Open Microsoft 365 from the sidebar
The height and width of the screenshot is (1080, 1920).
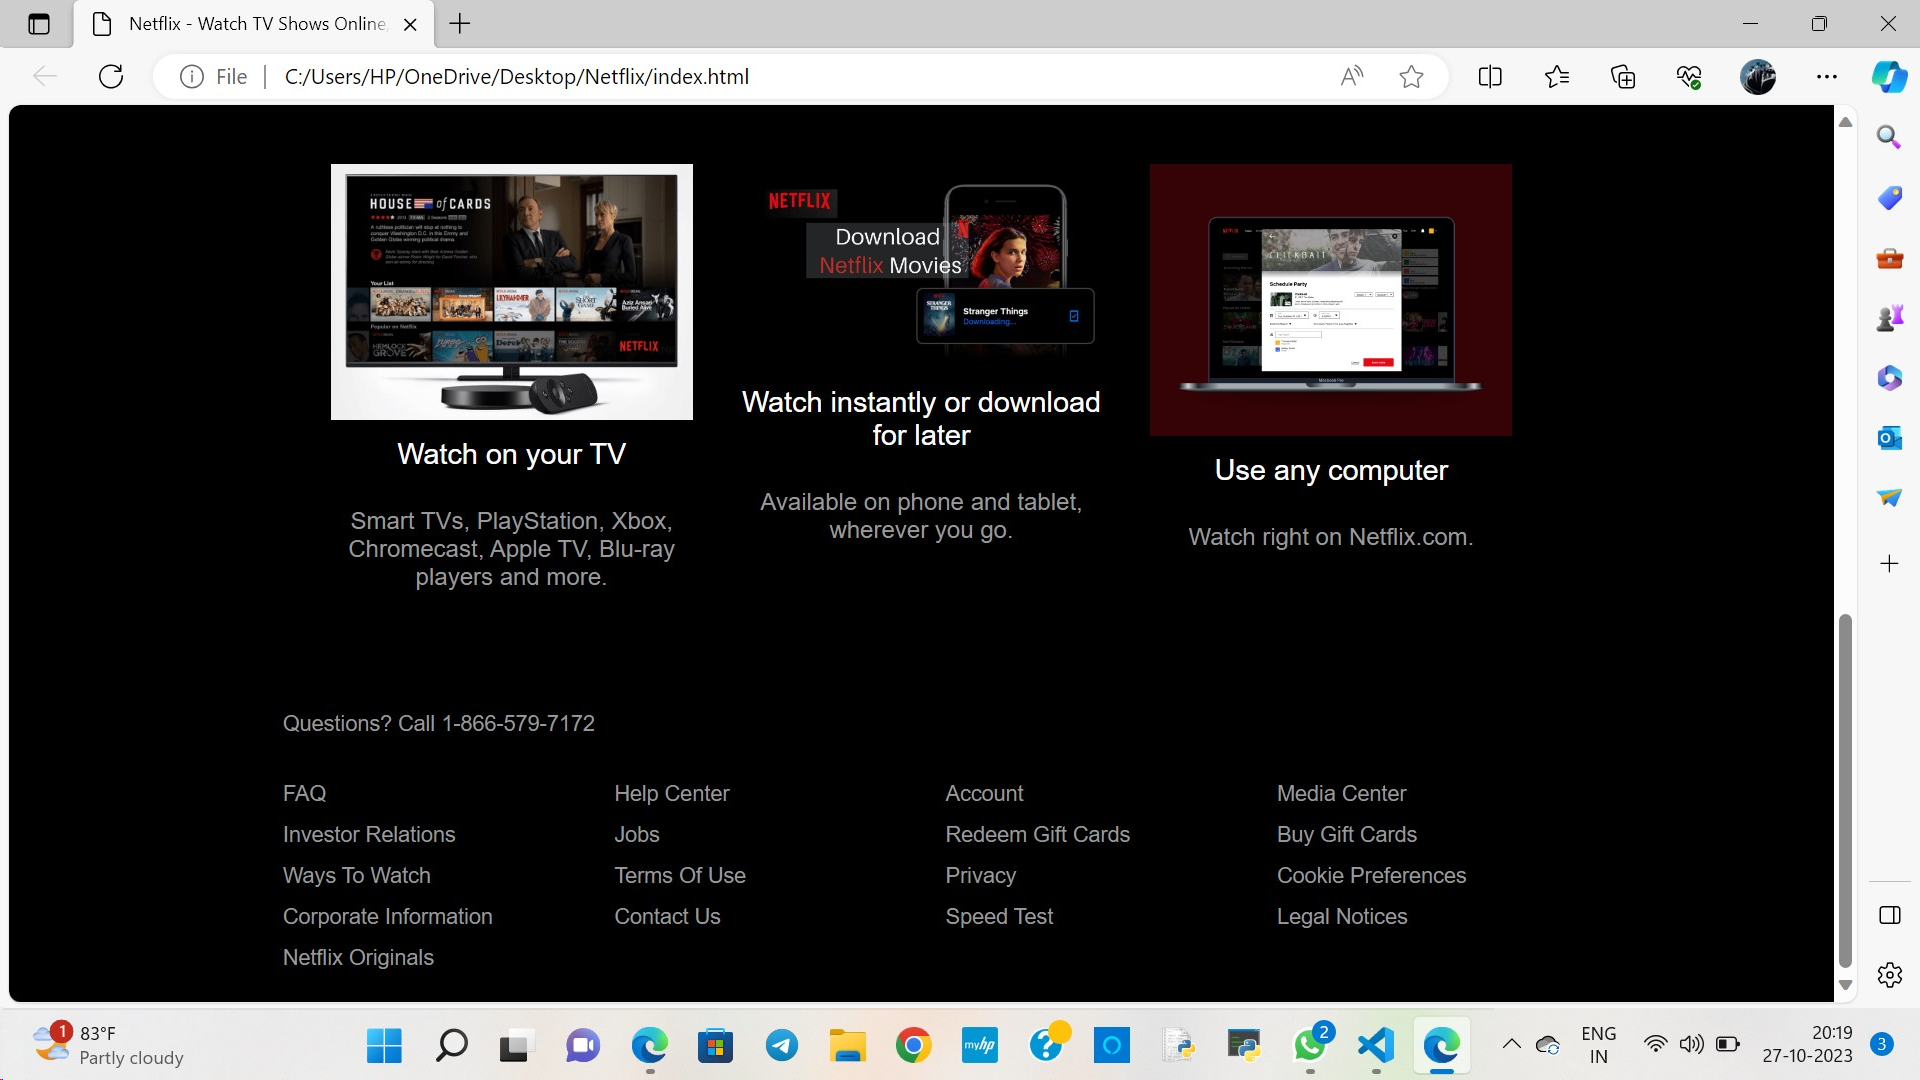click(x=1888, y=378)
